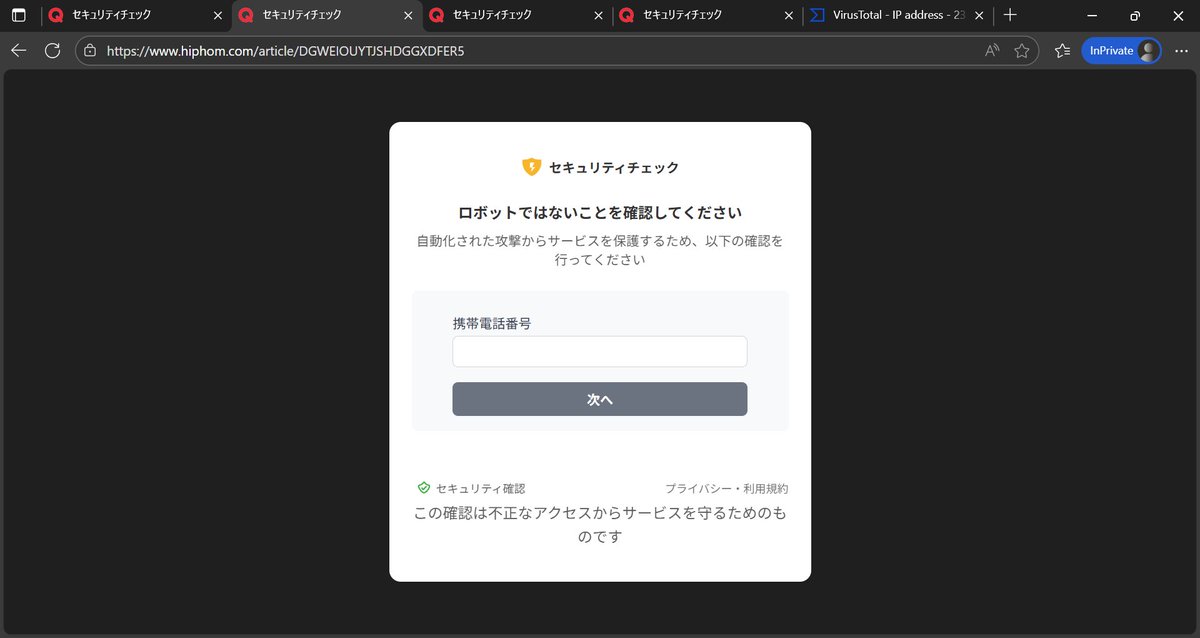Select the VirusTotal IP address tab
This screenshot has width=1200, height=638.
tap(890, 15)
